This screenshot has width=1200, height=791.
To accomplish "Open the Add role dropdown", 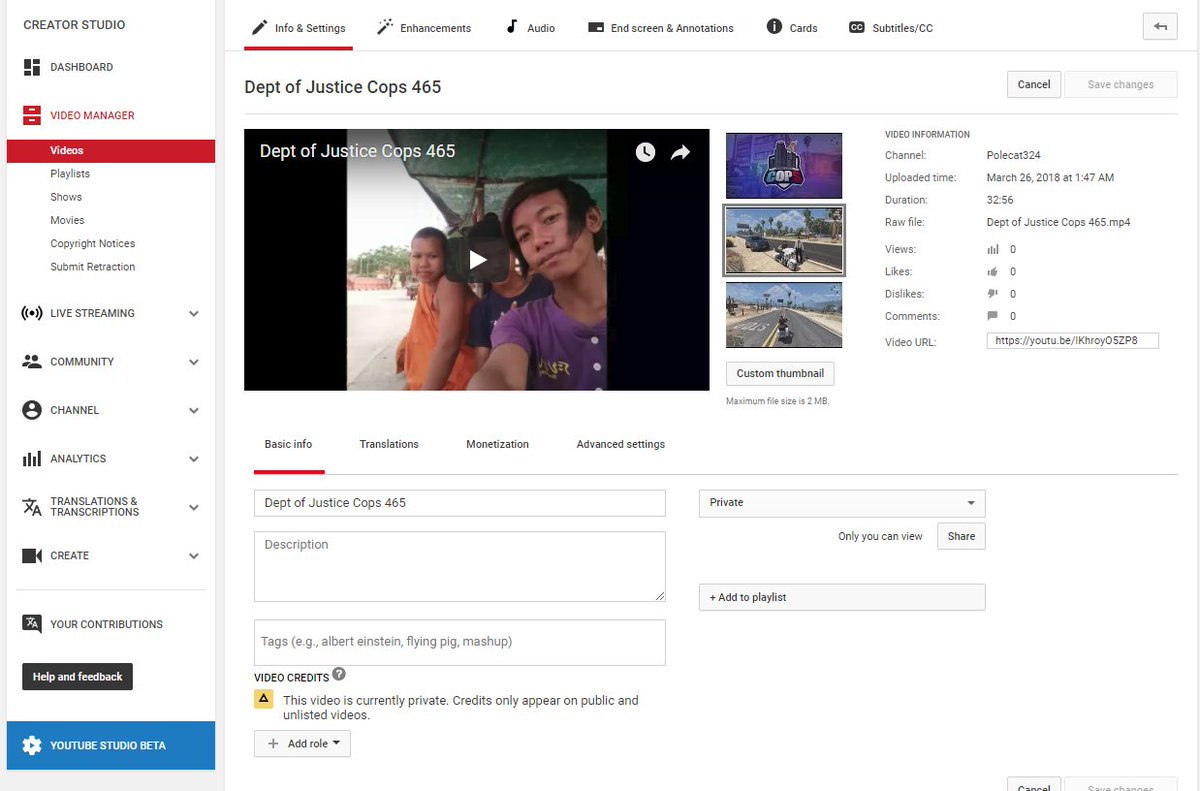I will pyautogui.click(x=302, y=744).
